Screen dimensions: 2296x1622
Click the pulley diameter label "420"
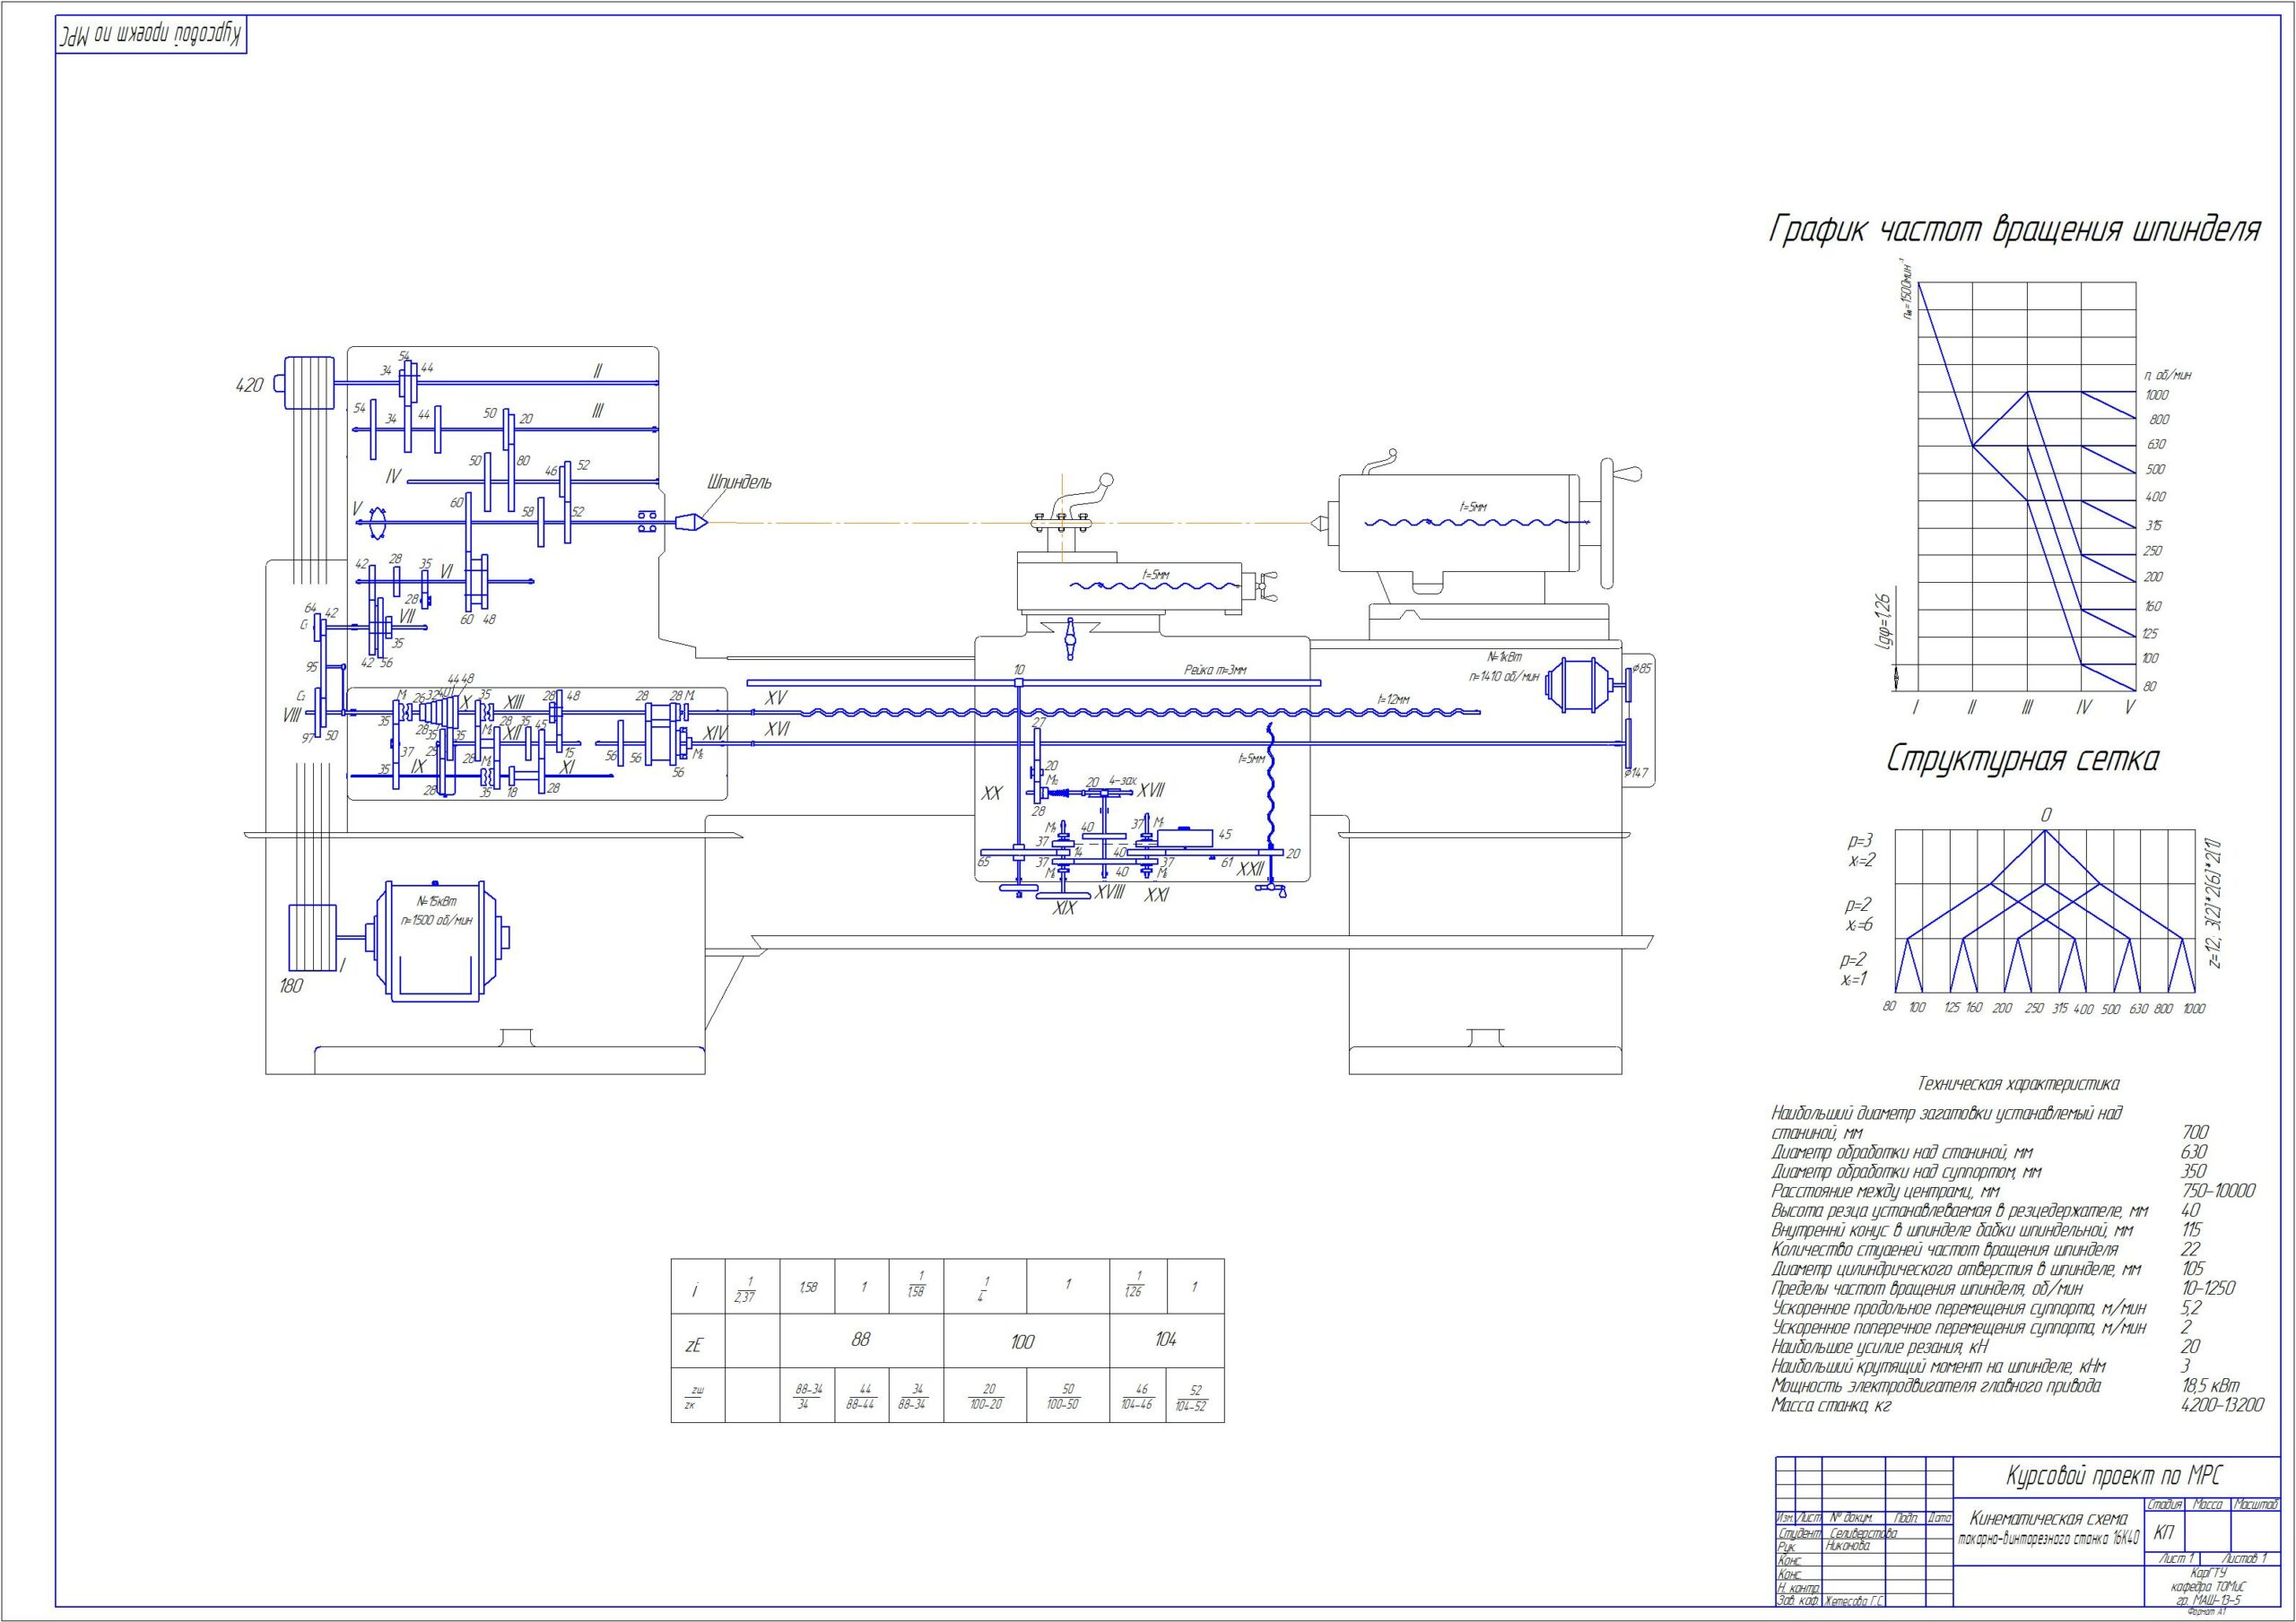click(x=248, y=386)
